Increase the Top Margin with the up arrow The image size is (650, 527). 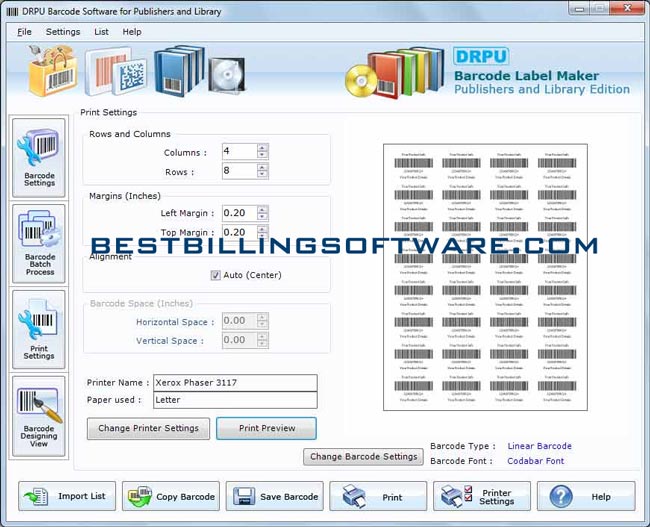(x=262, y=228)
